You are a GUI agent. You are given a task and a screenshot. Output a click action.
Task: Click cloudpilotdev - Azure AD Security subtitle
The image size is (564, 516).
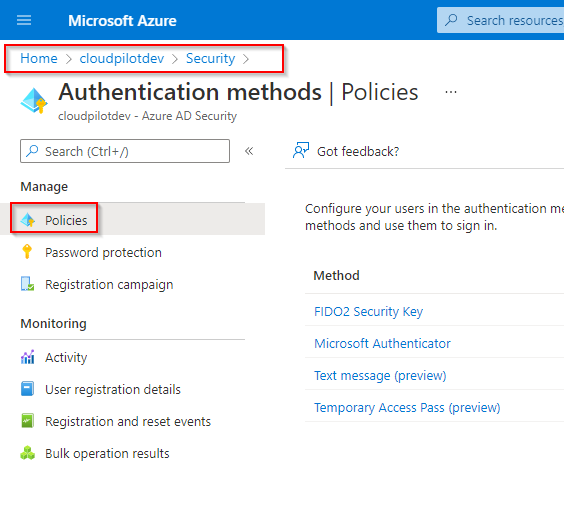pyautogui.click(x=147, y=116)
